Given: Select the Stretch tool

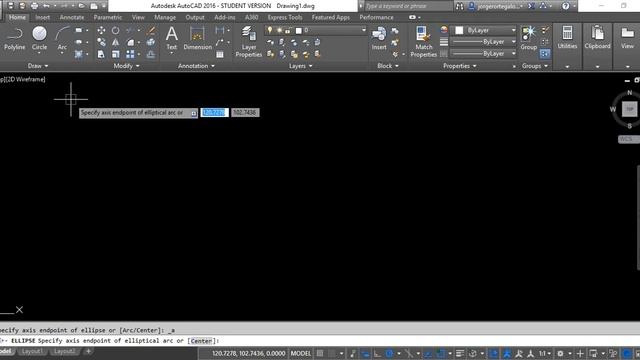Looking at the screenshot, I should coord(101,54).
